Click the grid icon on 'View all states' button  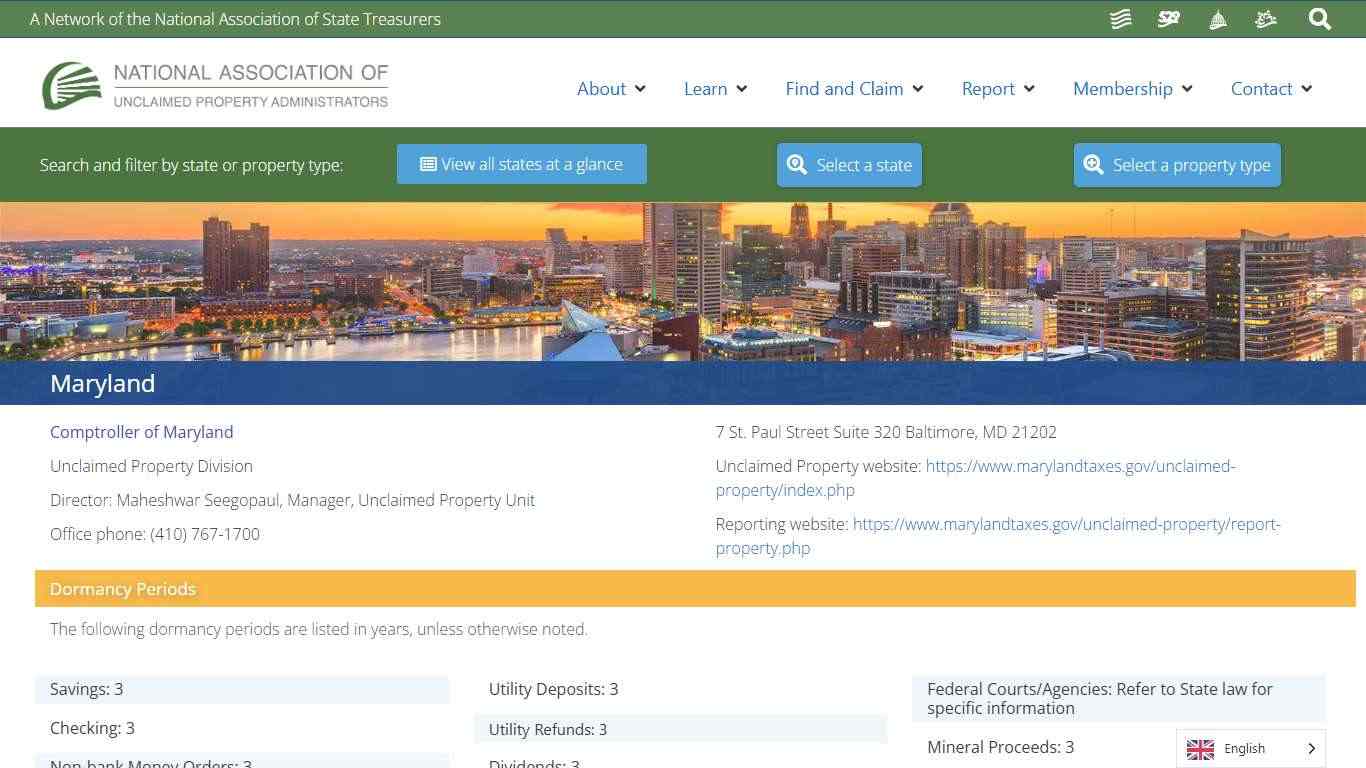429,164
